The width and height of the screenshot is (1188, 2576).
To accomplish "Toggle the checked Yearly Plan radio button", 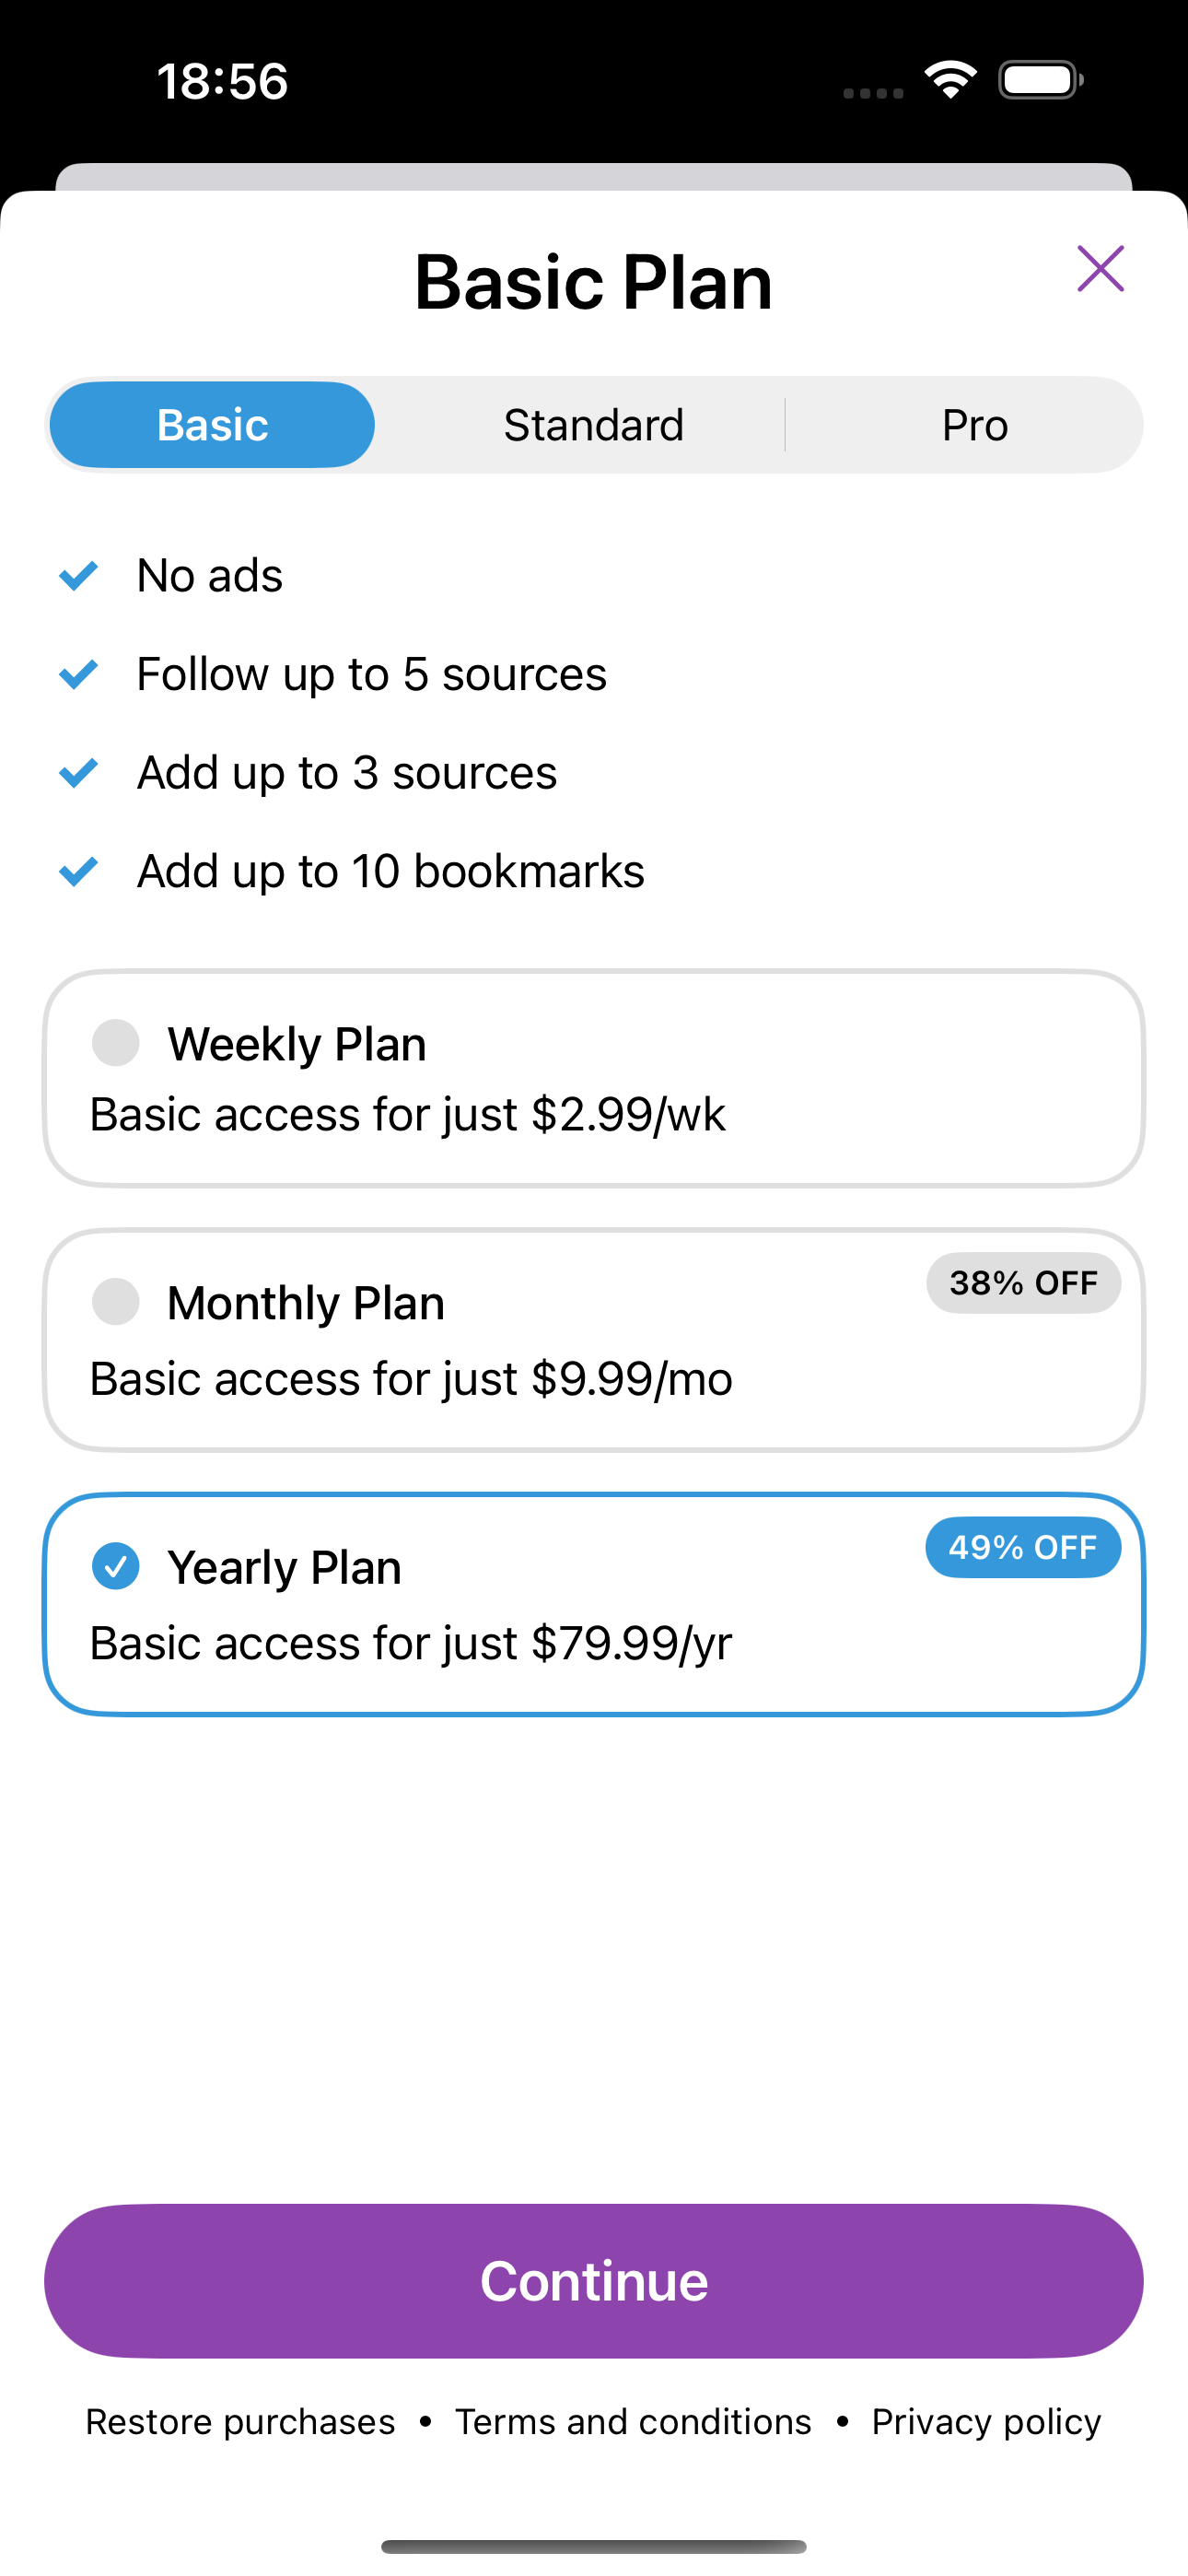I will click(x=116, y=1566).
